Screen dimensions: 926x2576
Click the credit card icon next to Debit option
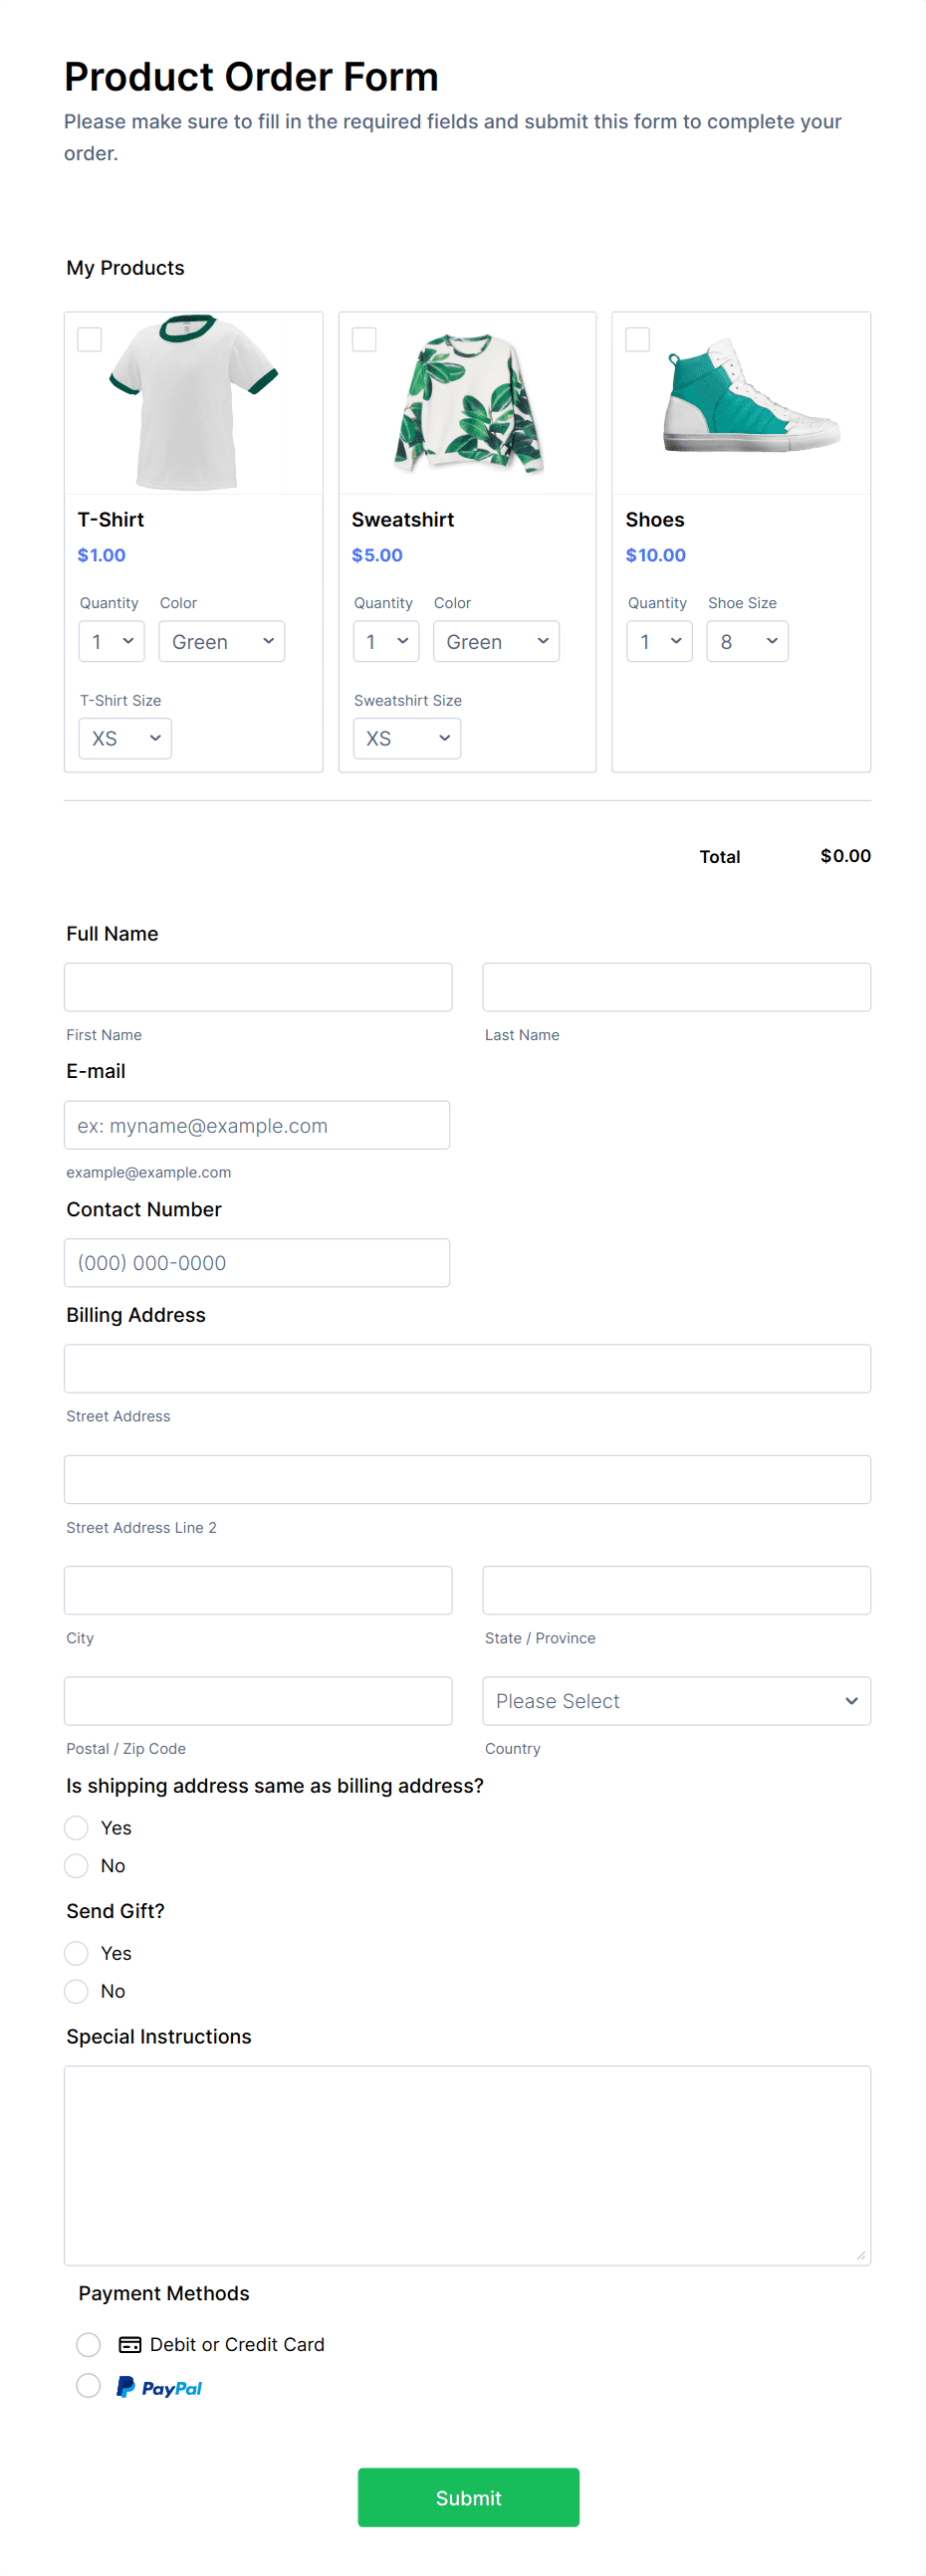click(131, 2344)
